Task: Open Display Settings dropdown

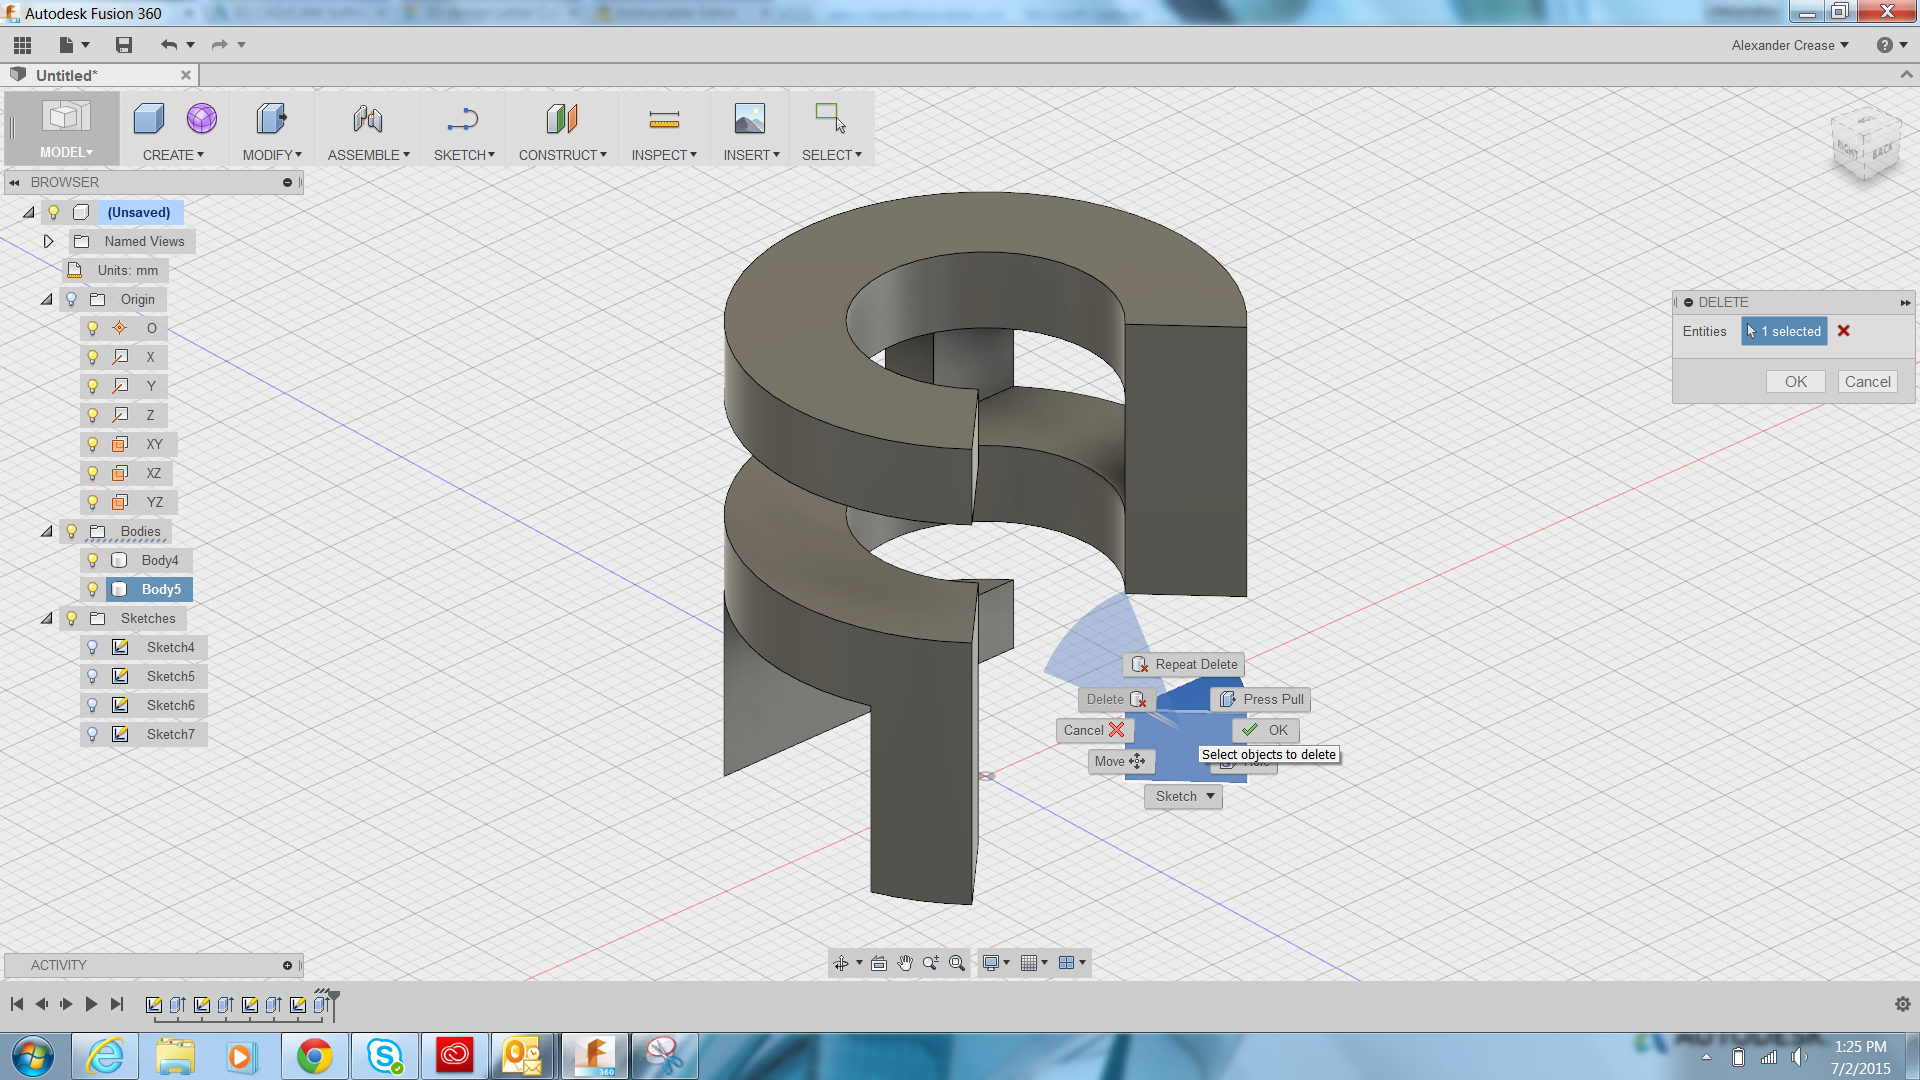Action: tap(996, 963)
